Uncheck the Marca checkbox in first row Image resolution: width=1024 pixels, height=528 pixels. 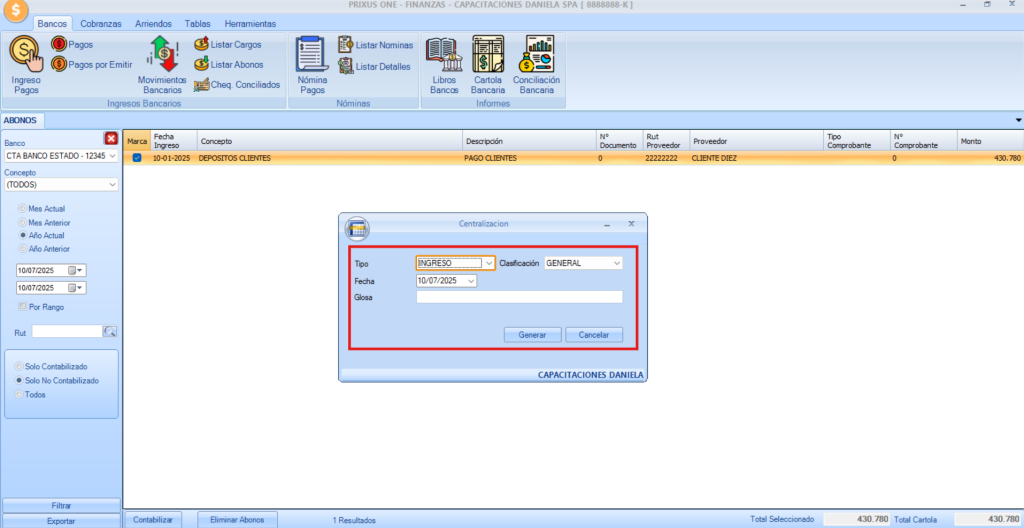[137, 158]
